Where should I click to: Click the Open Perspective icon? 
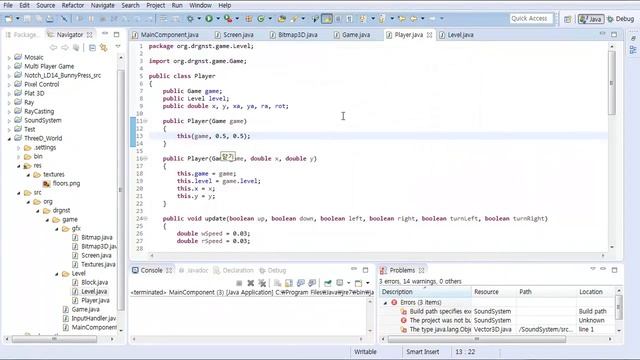567,19
